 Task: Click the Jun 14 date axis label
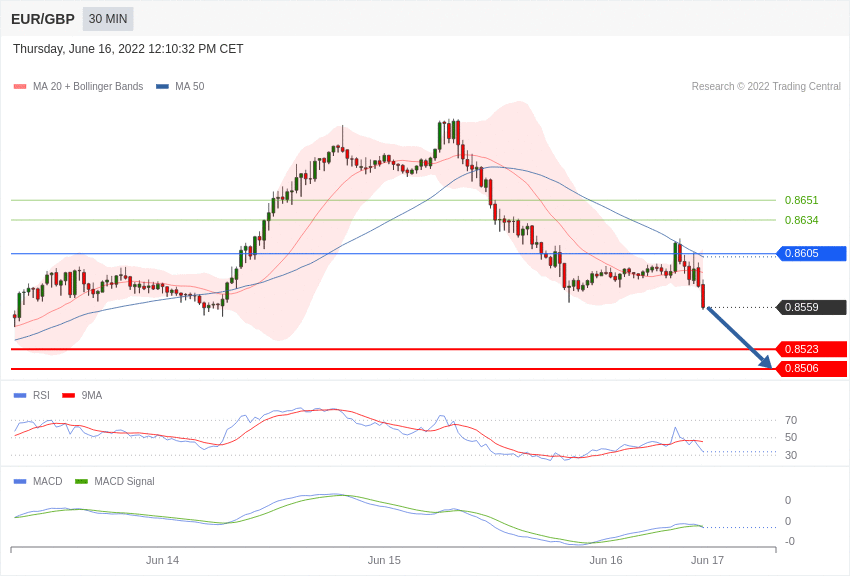point(162,560)
